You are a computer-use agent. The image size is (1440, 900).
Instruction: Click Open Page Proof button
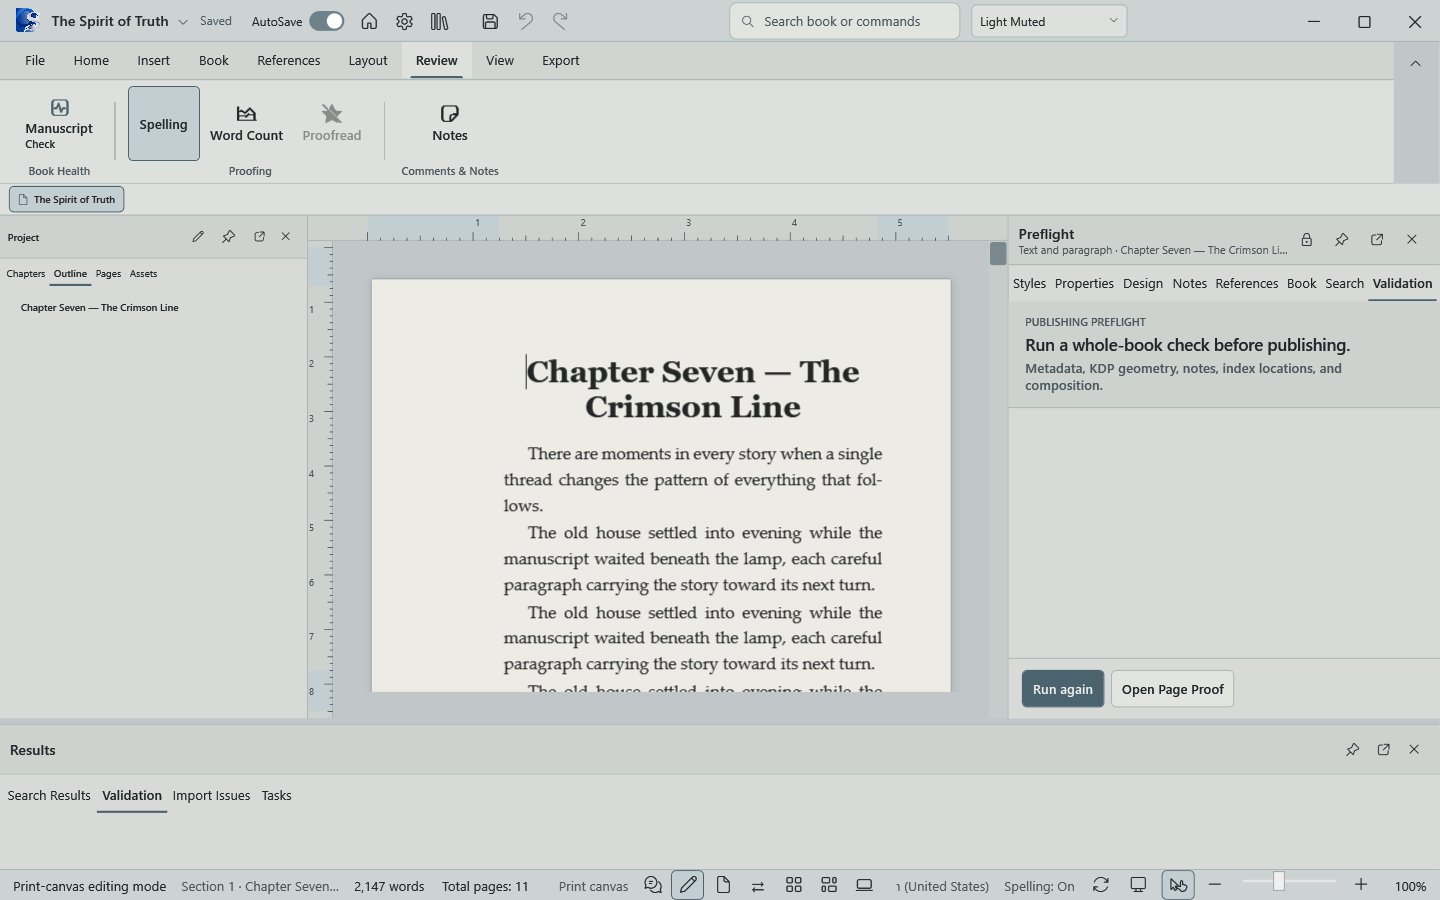coord(1173,689)
